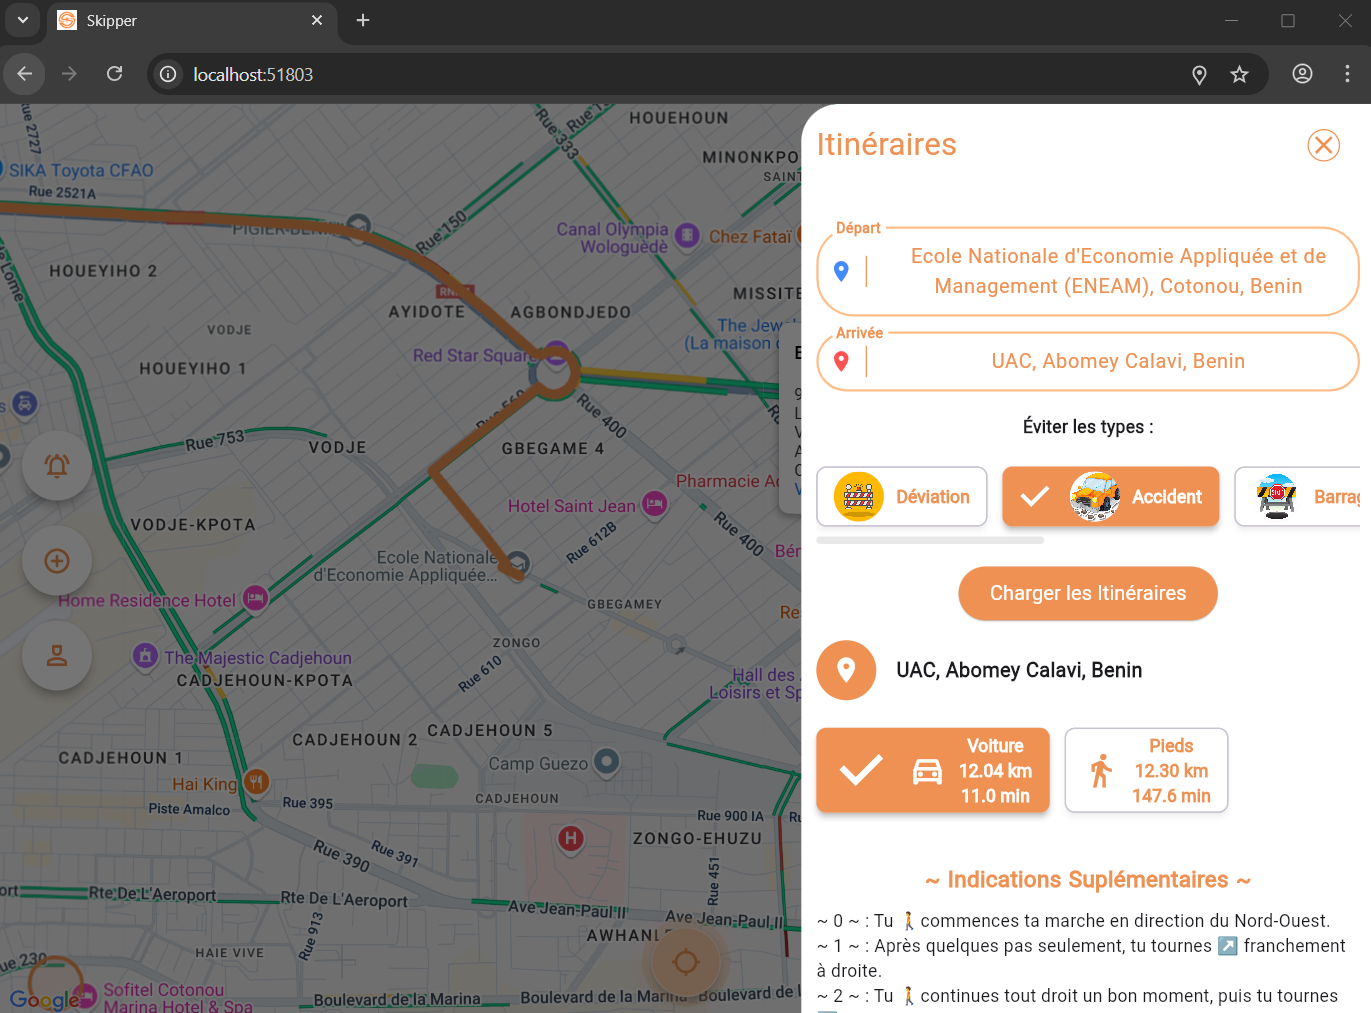Click the Charger les Itinéraires button
The width and height of the screenshot is (1371, 1013).
[1087, 593]
